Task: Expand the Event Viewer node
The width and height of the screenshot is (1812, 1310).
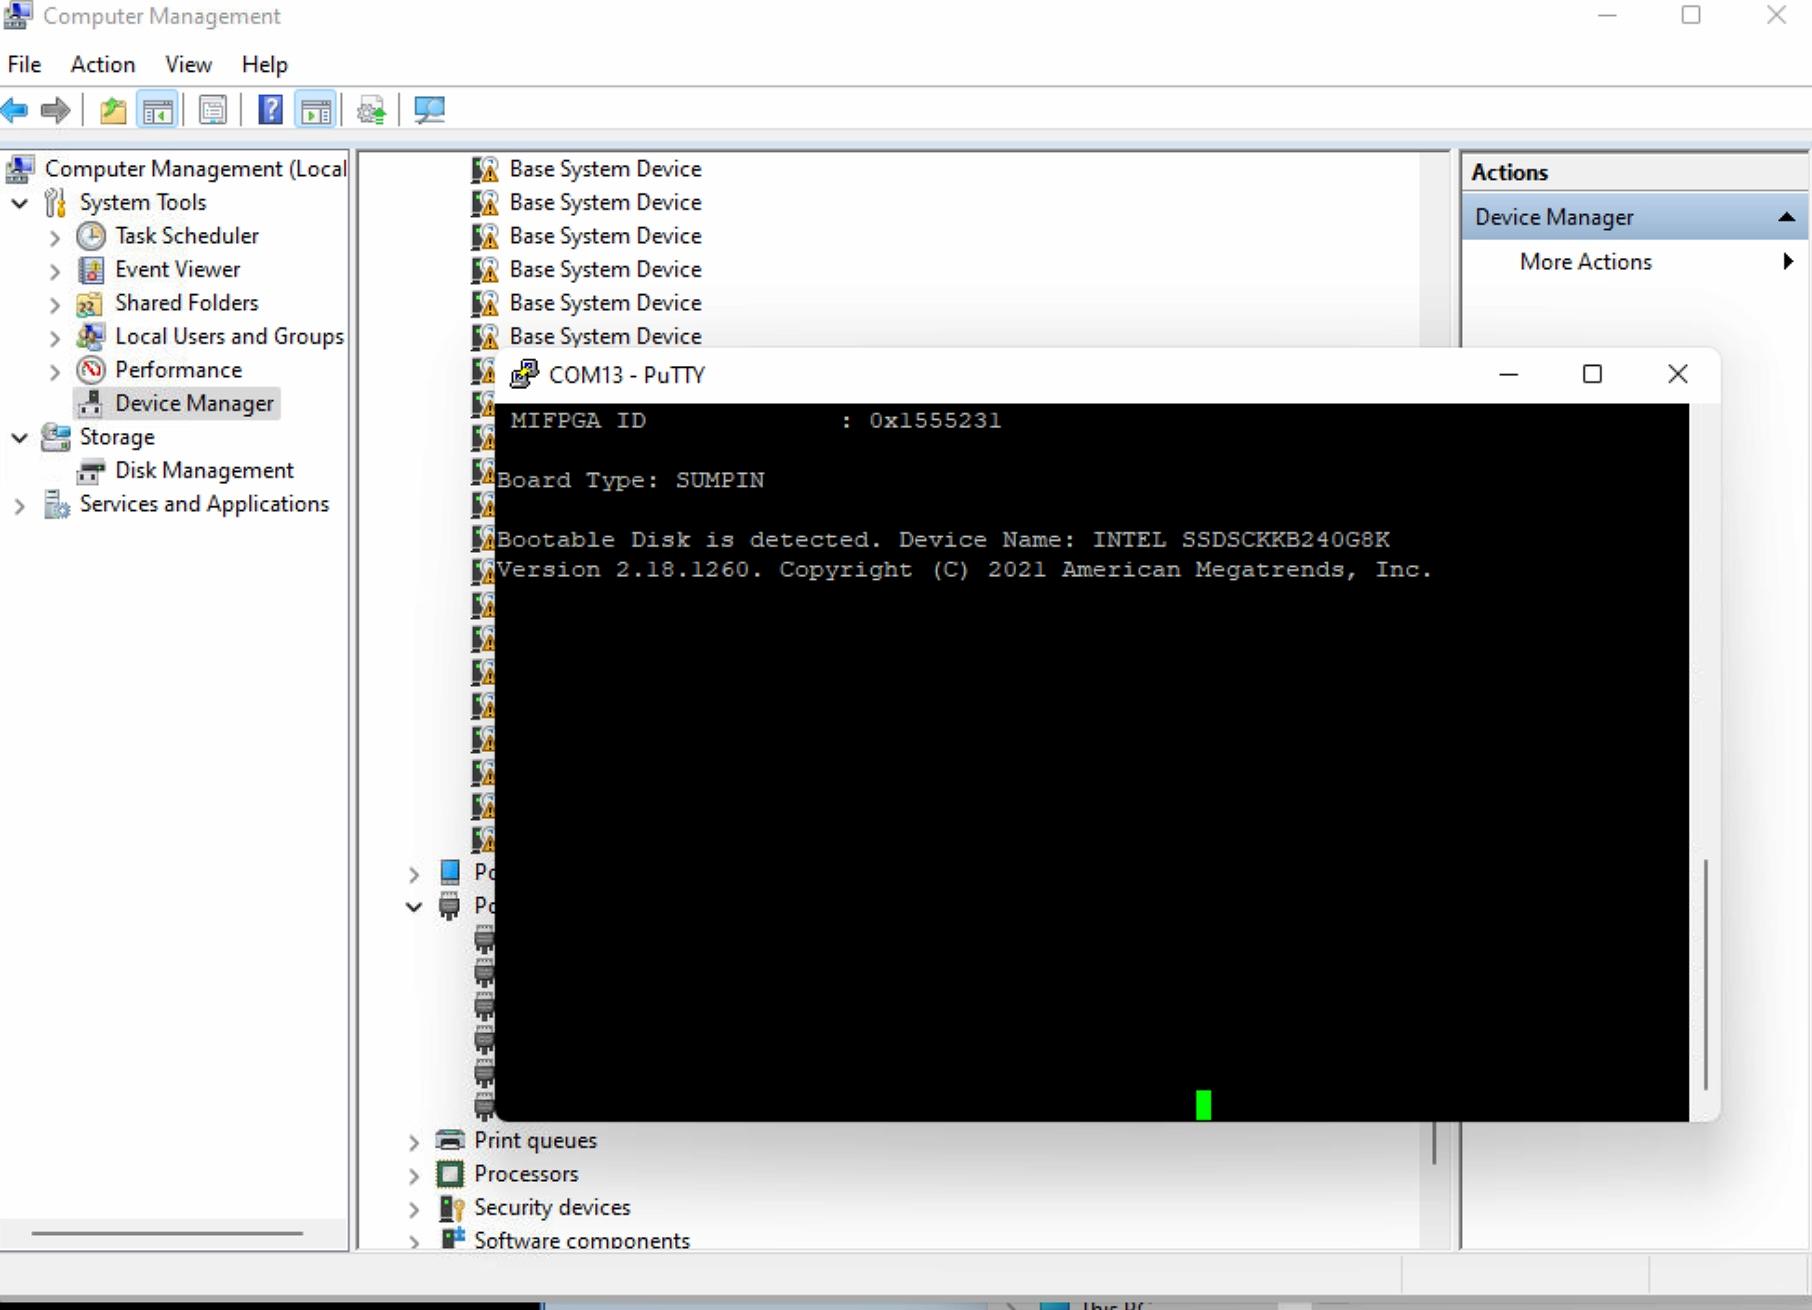Action: (x=55, y=271)
